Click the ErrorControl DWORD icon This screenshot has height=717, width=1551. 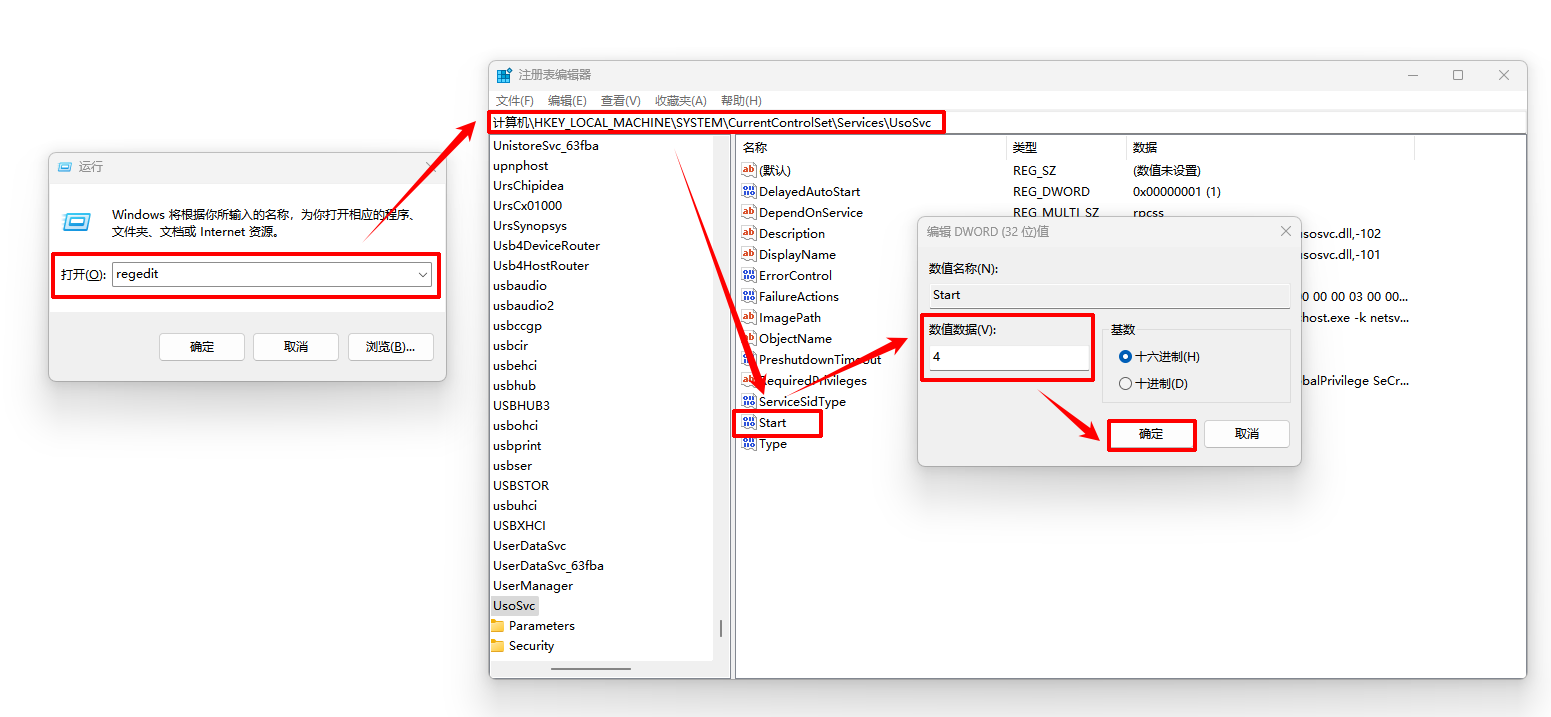748,275
